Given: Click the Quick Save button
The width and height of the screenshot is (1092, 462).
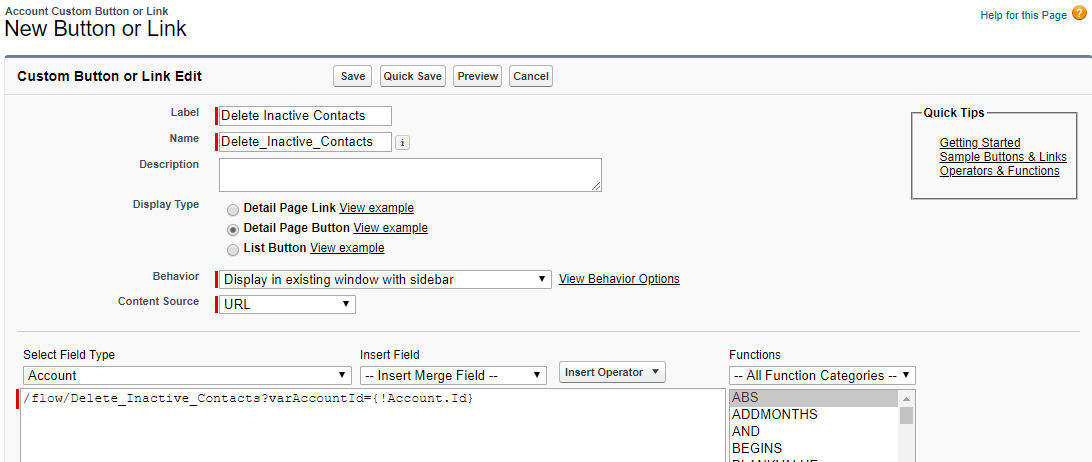Looking at the screenshot, I should 413,77.
